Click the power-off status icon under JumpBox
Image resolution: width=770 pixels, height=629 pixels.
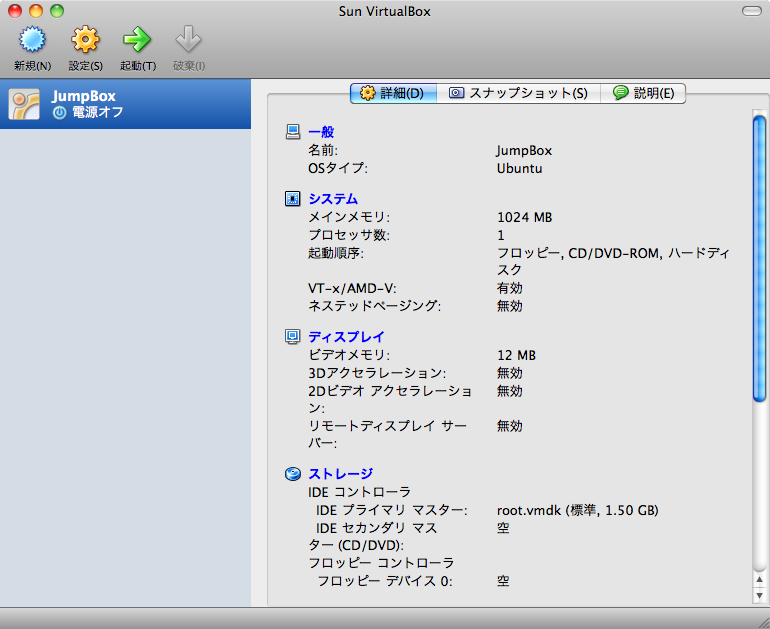(59, 113)
